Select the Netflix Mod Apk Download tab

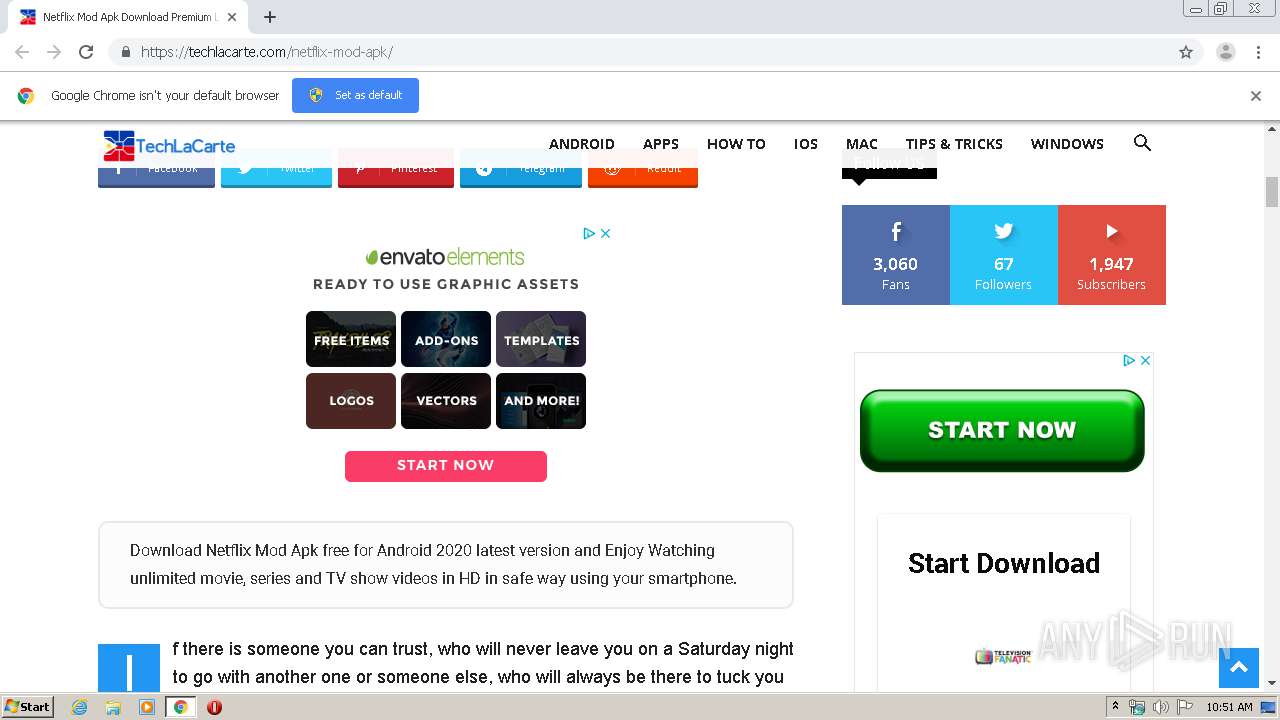click(127, 17)
